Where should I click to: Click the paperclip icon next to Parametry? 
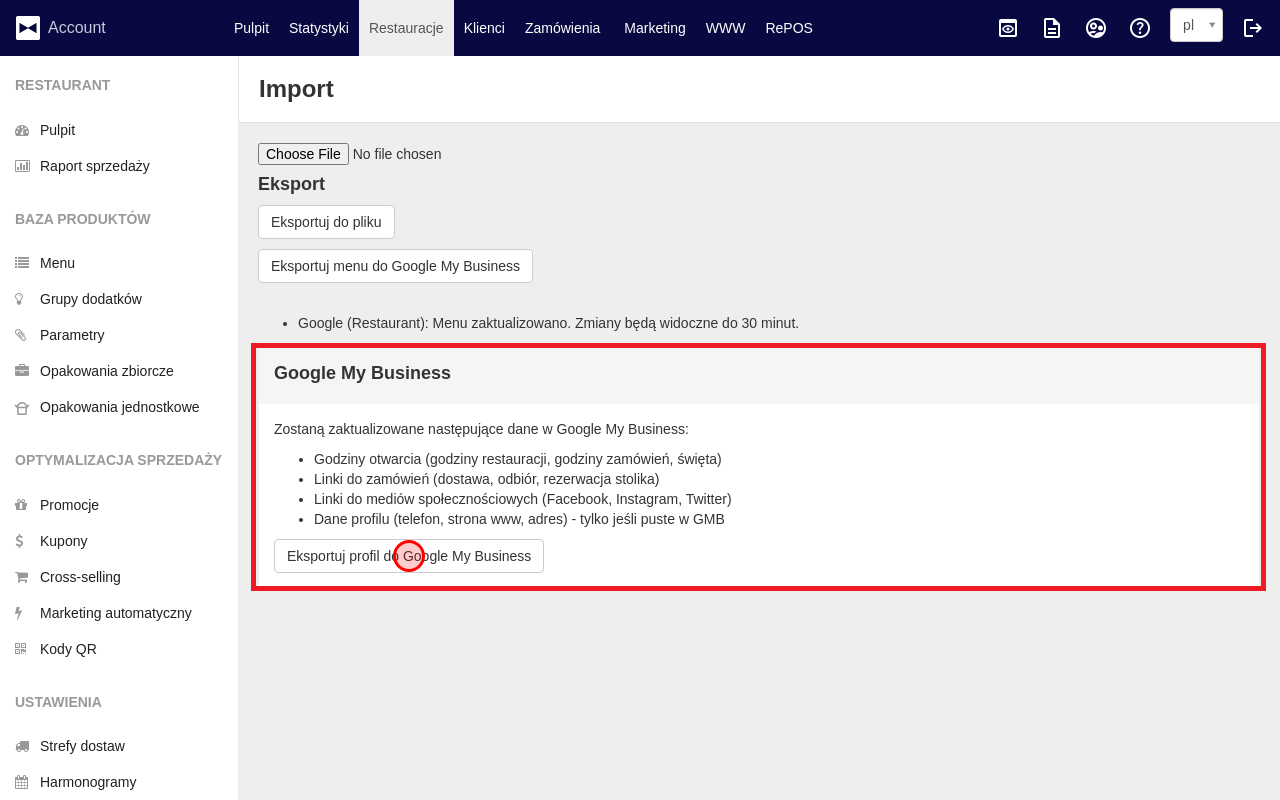click(21, 334)
